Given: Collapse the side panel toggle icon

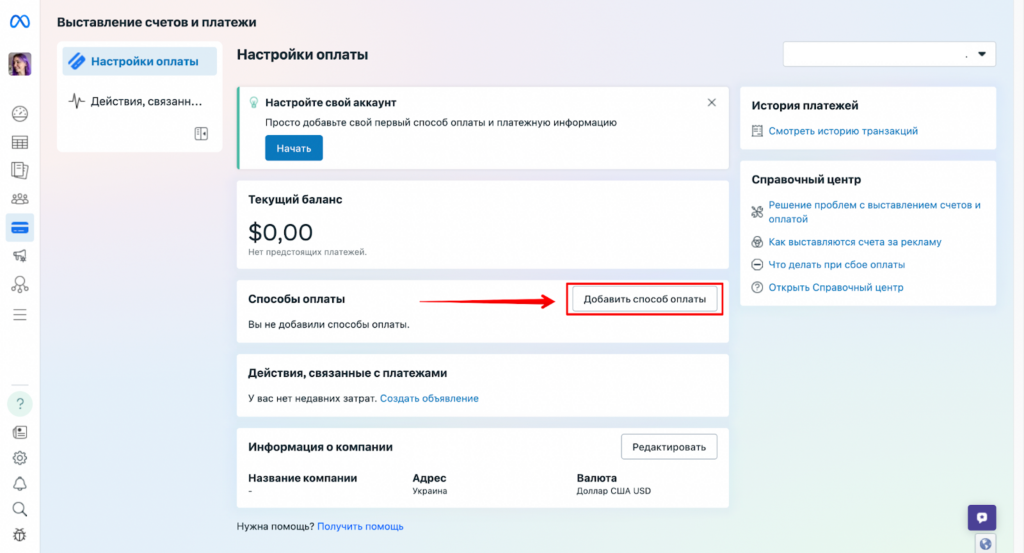Looking at the screenshot, I should (x=201, y=134).
